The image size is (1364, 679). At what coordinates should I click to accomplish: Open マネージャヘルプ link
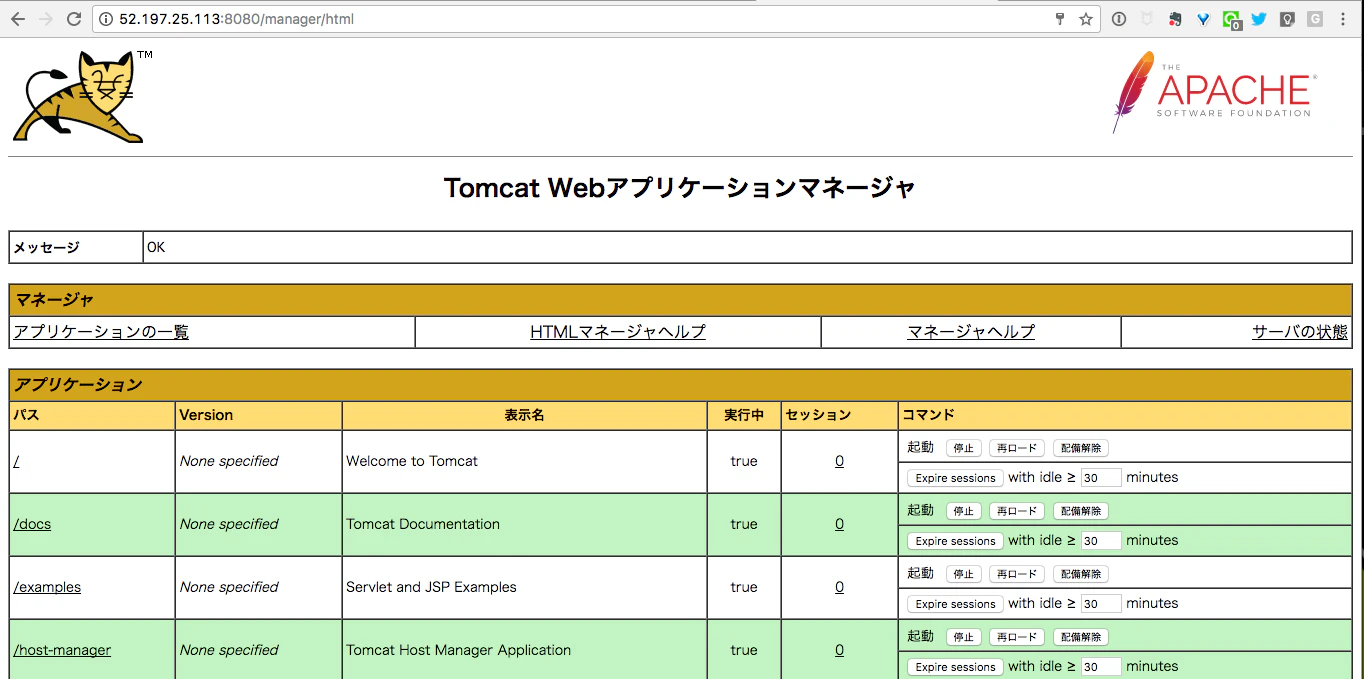[x=971, y=332]
